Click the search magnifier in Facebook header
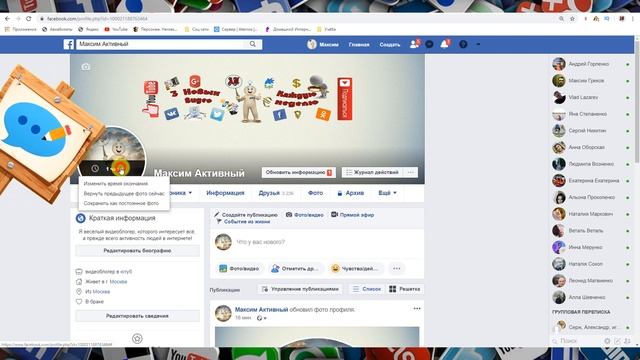This screenshot has width=640, height=360. click(253, 44)
